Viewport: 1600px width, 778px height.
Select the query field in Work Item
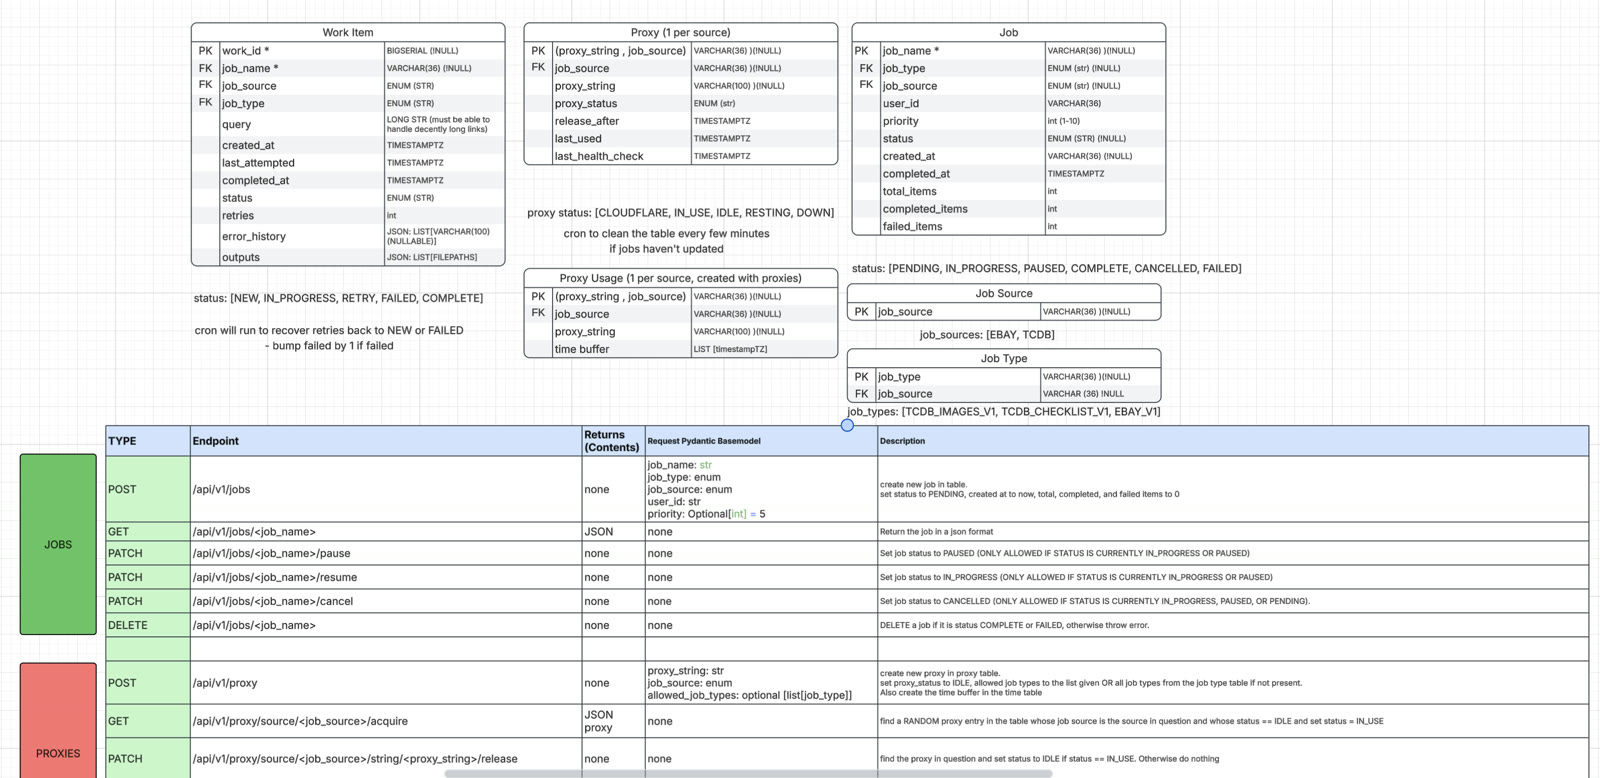302,124
